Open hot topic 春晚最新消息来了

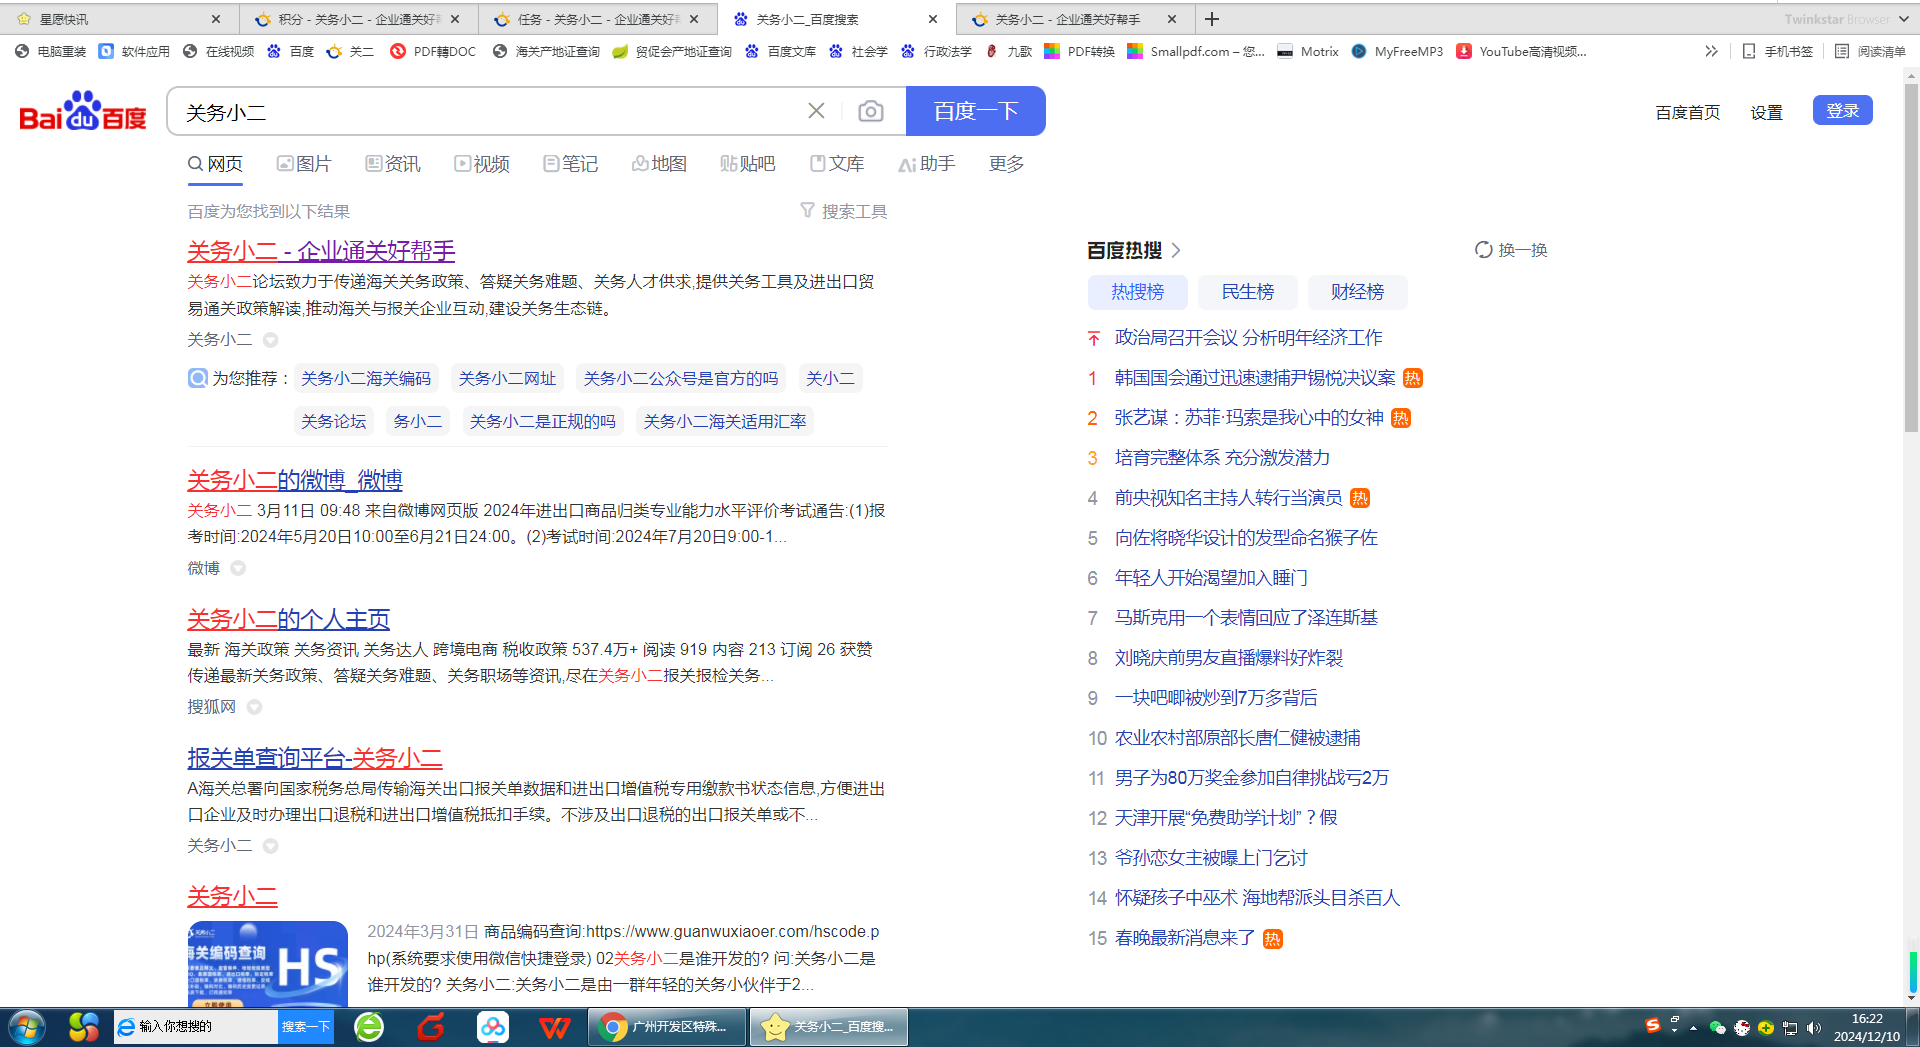tap(1185, 938)
